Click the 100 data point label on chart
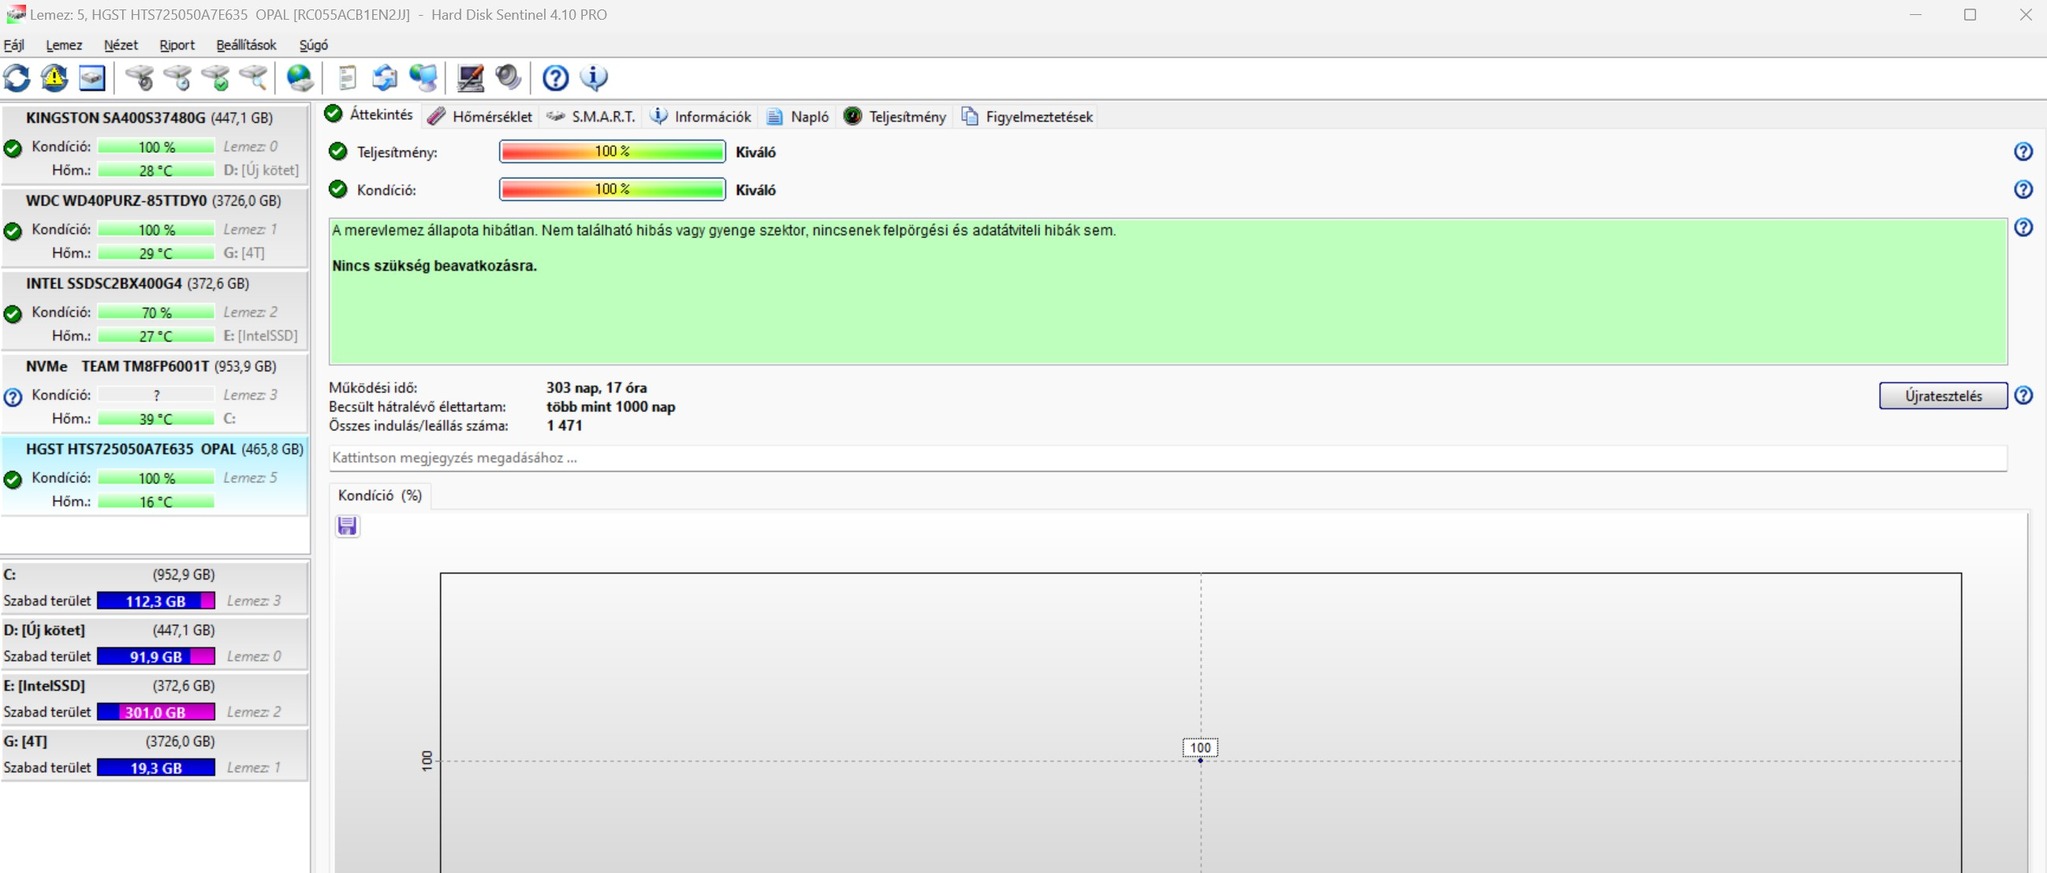Screen dimensions: 2047x873 point(1200,747)
